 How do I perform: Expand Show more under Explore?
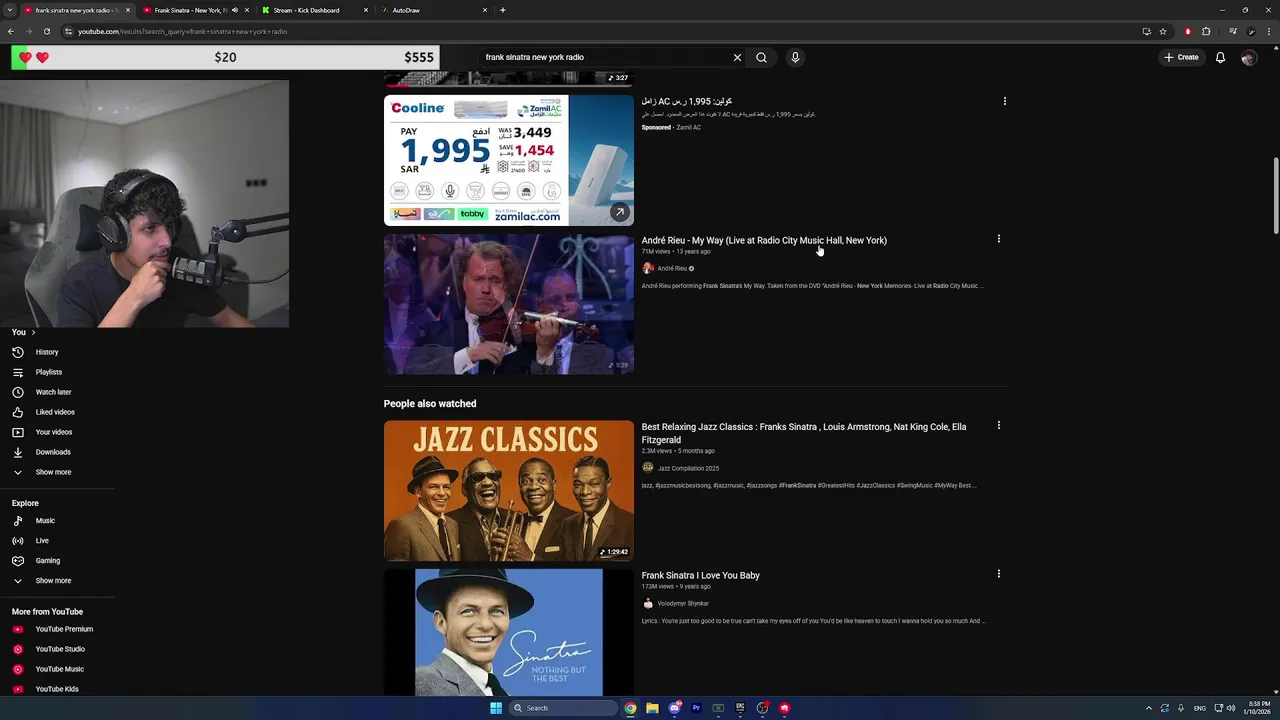(x=53, y=581)
